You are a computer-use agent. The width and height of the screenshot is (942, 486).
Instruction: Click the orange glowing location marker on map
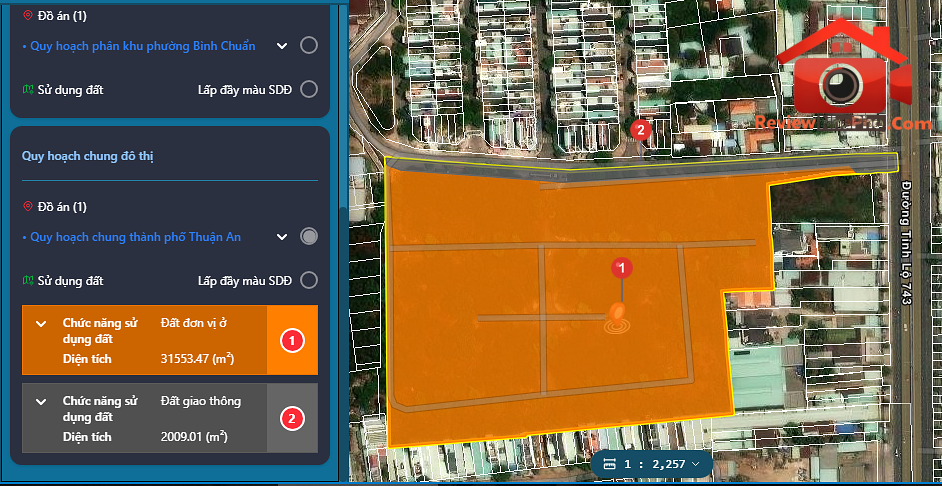617,318
